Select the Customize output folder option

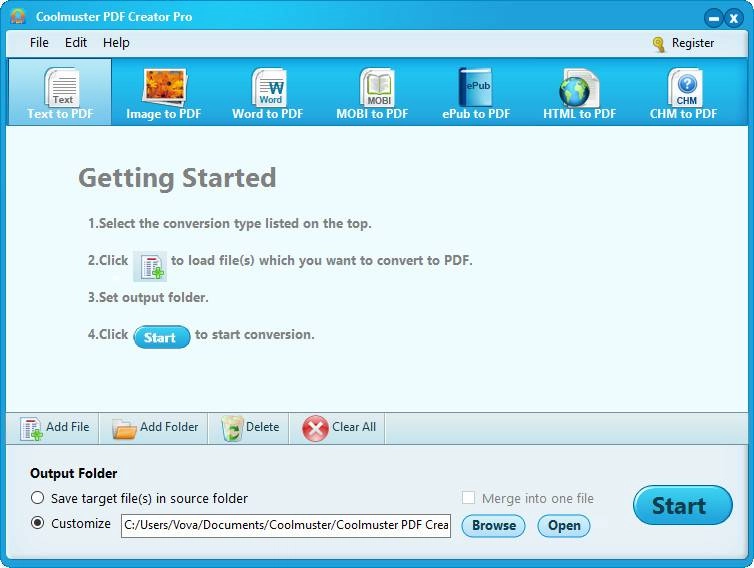(x=38, y=523)
